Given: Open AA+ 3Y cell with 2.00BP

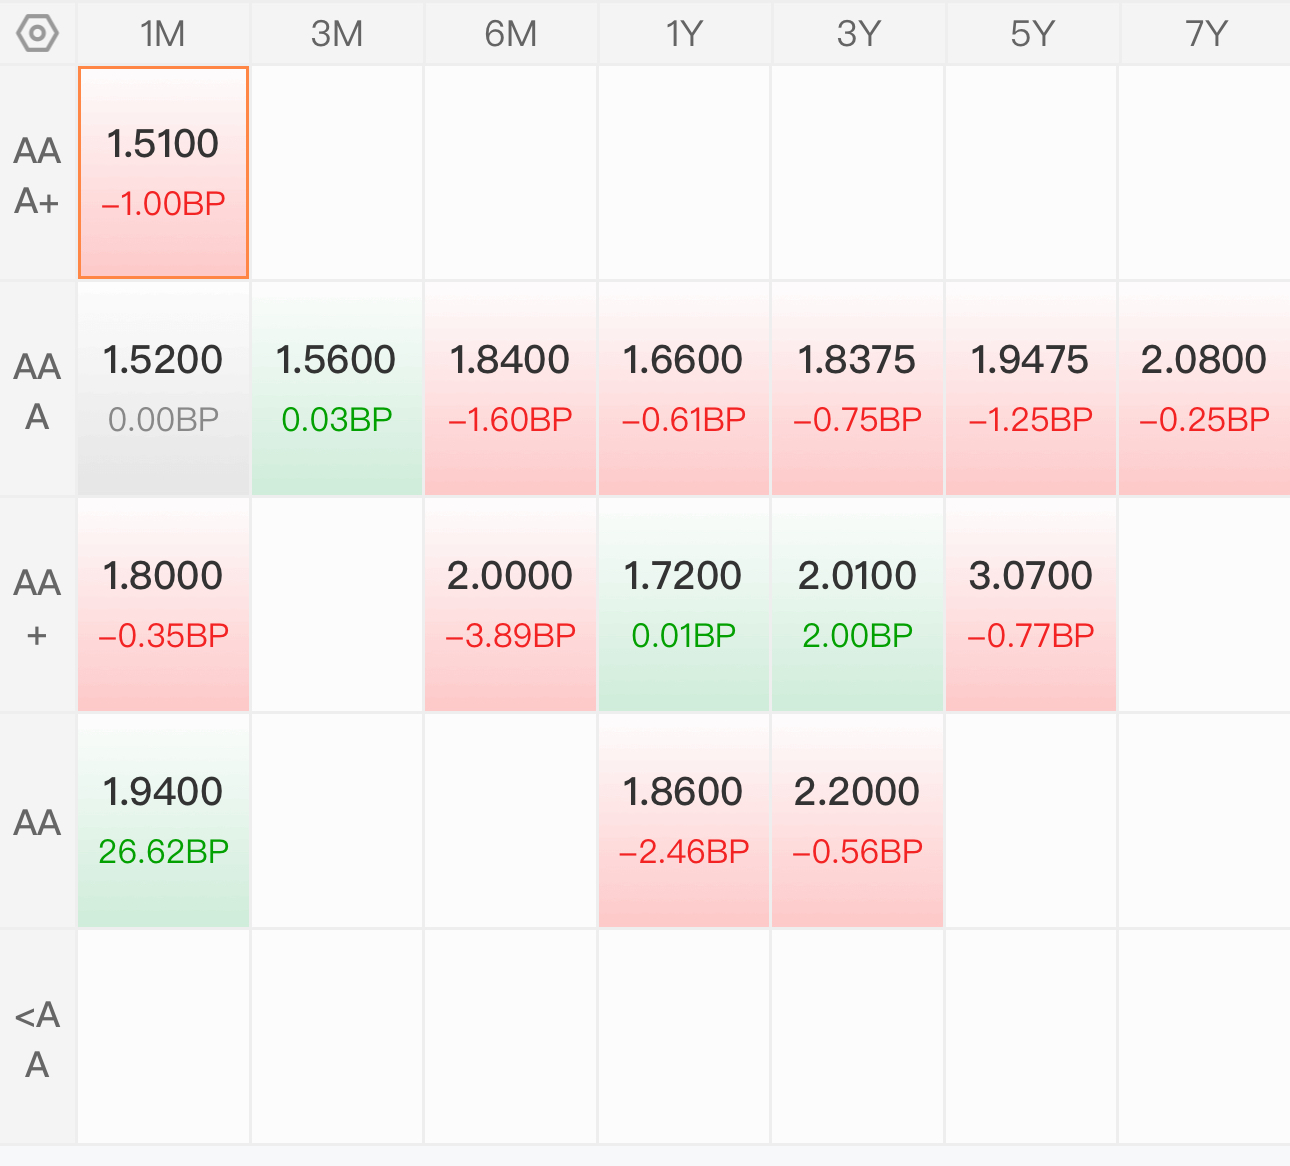Looking at the screenshot, I should click(857, 605).
